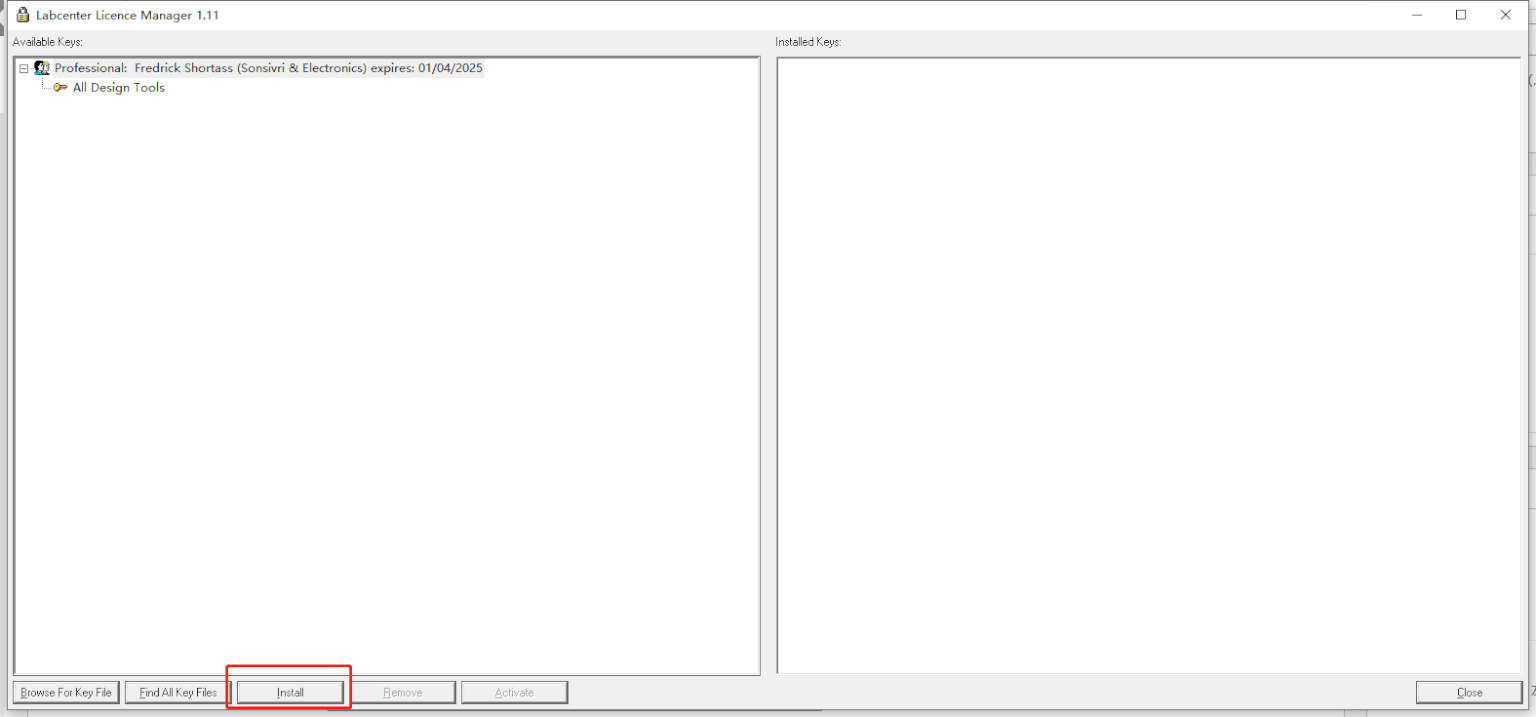The height and width of the screenshot is (717, 1536).
Task: Minimize the Licence Manager window
Action: (1417, 15)
